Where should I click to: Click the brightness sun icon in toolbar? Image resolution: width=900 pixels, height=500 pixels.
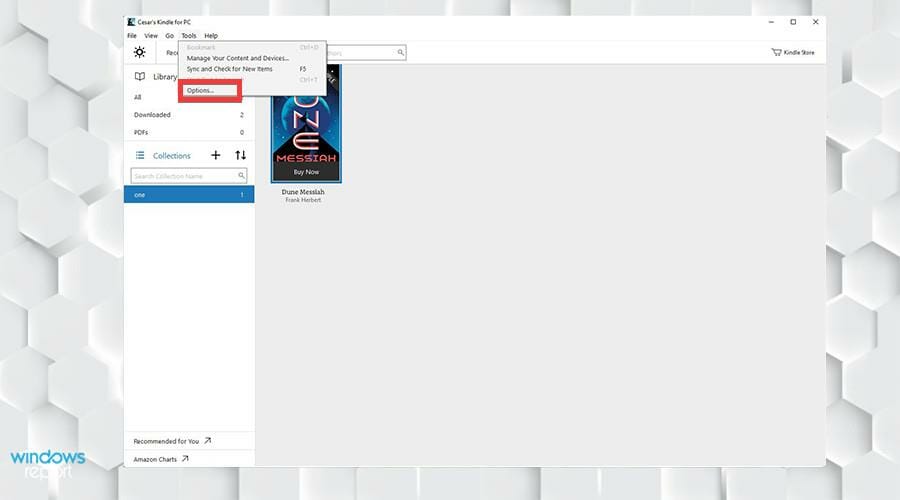(x=139, y=52)
